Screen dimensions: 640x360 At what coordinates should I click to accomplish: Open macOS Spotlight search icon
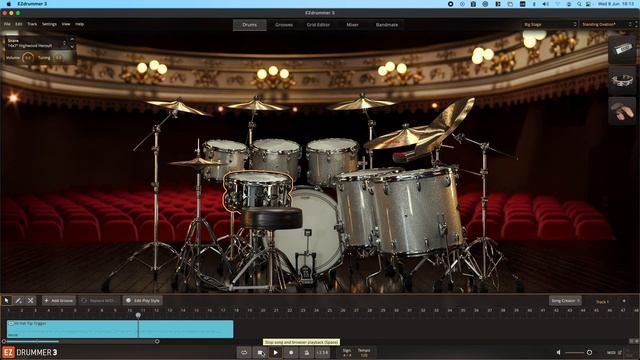point(579,4)
